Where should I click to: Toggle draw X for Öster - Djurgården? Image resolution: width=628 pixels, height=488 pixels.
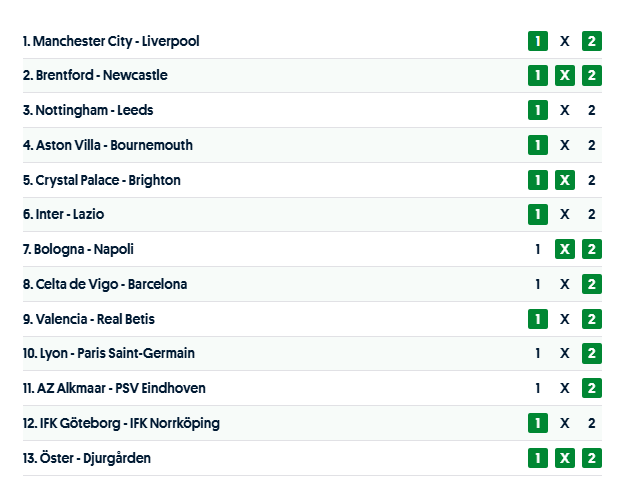pyautogui.click(x=565, y=458)
